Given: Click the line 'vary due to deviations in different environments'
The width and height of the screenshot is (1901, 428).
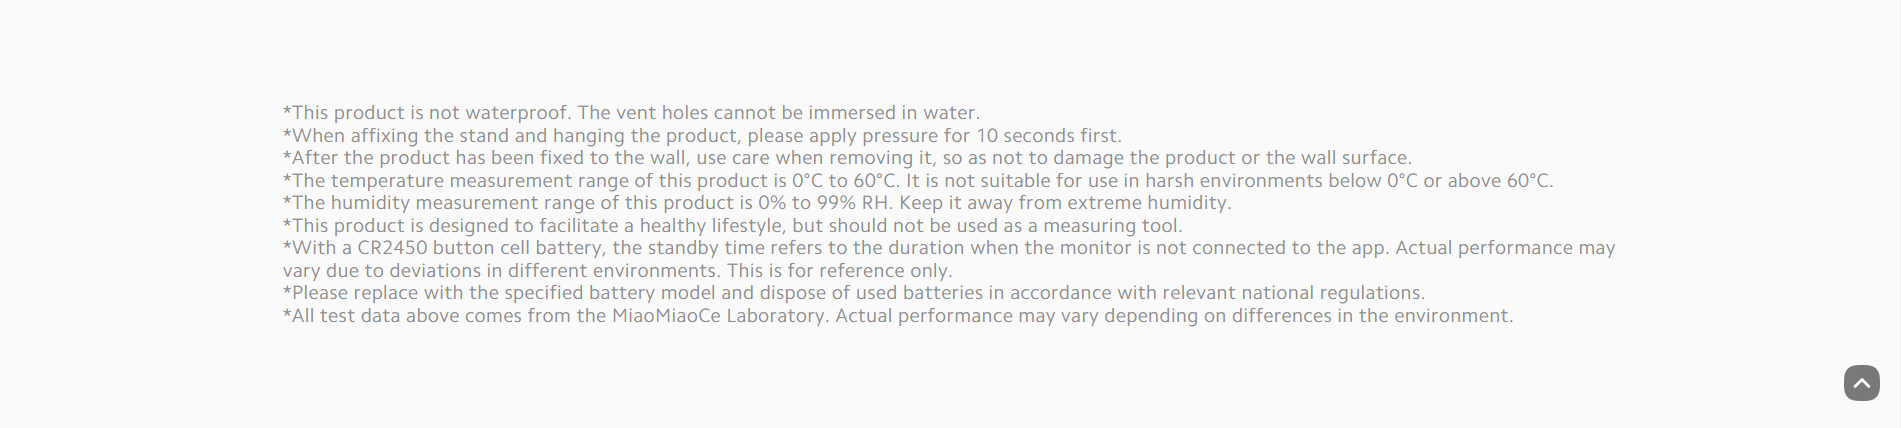Looking at the screenshot, I should [617, 271].
